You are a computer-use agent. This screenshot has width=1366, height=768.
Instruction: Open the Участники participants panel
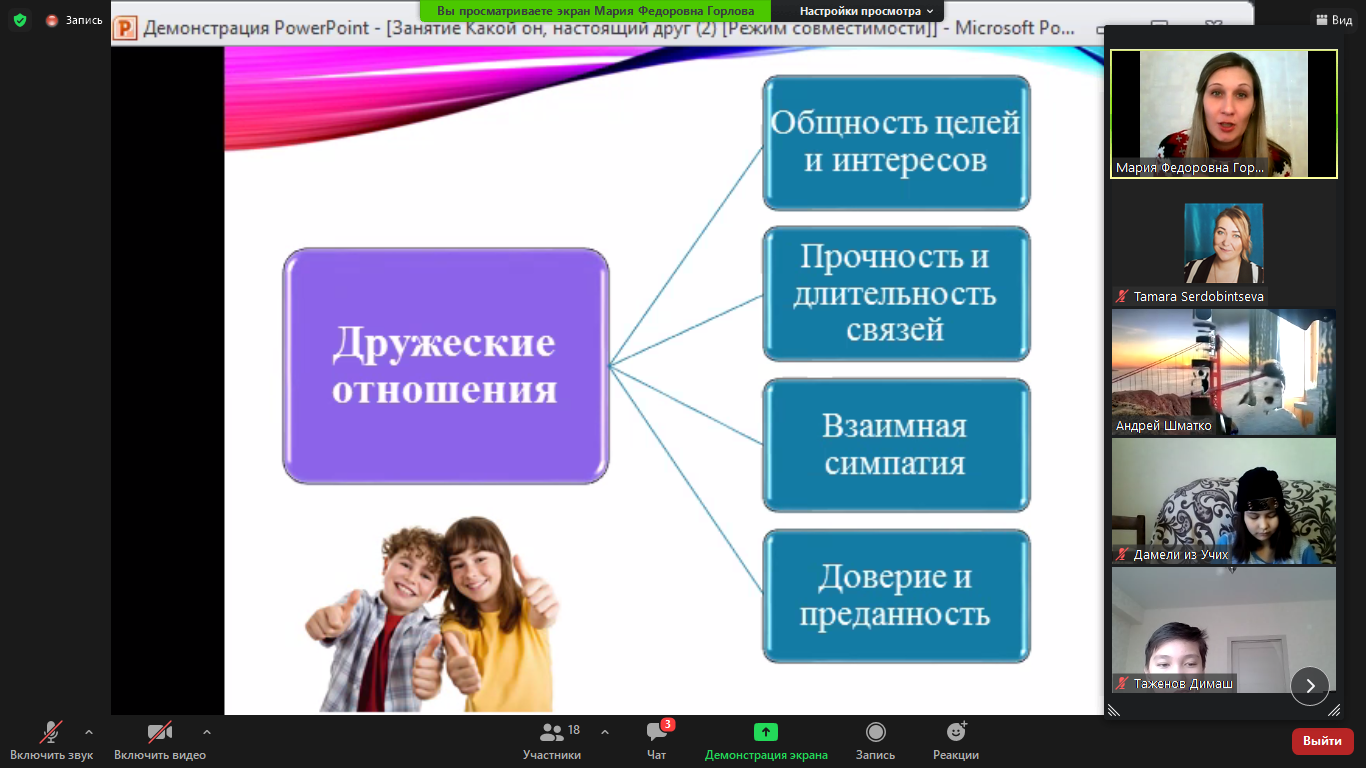pos(552,741)
